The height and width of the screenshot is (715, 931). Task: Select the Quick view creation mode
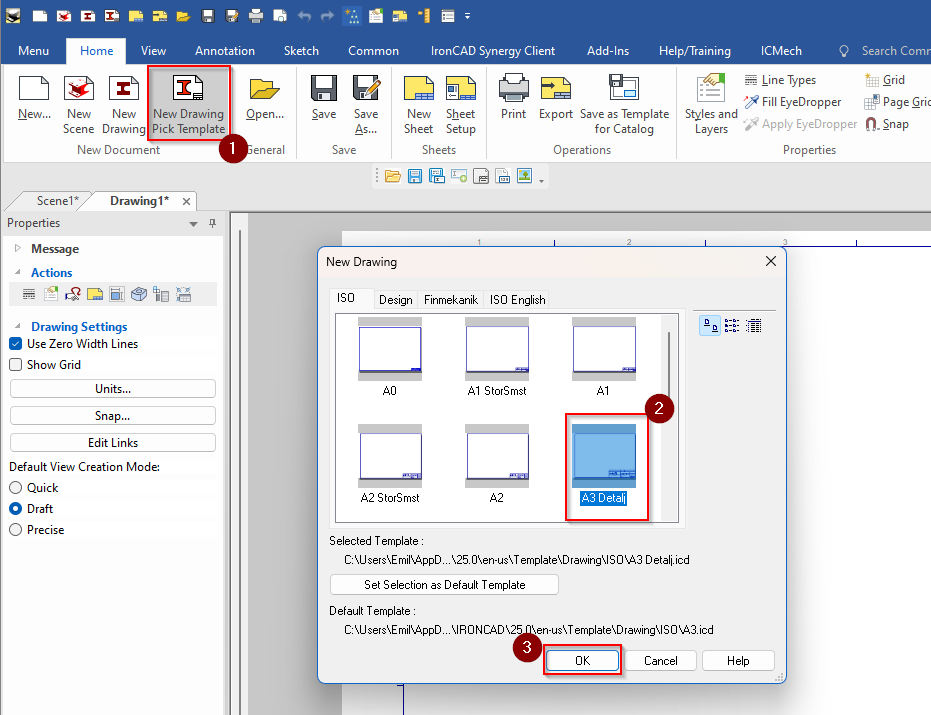(16, 488)
